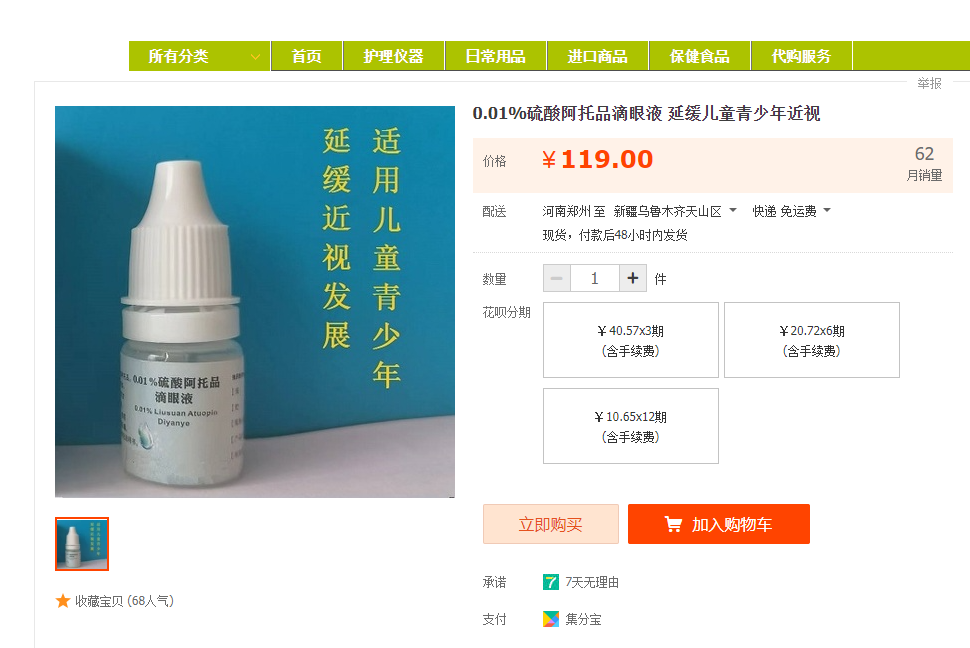Click the 7-day return green icon
The image size is (970, 648).
[551, 582]
